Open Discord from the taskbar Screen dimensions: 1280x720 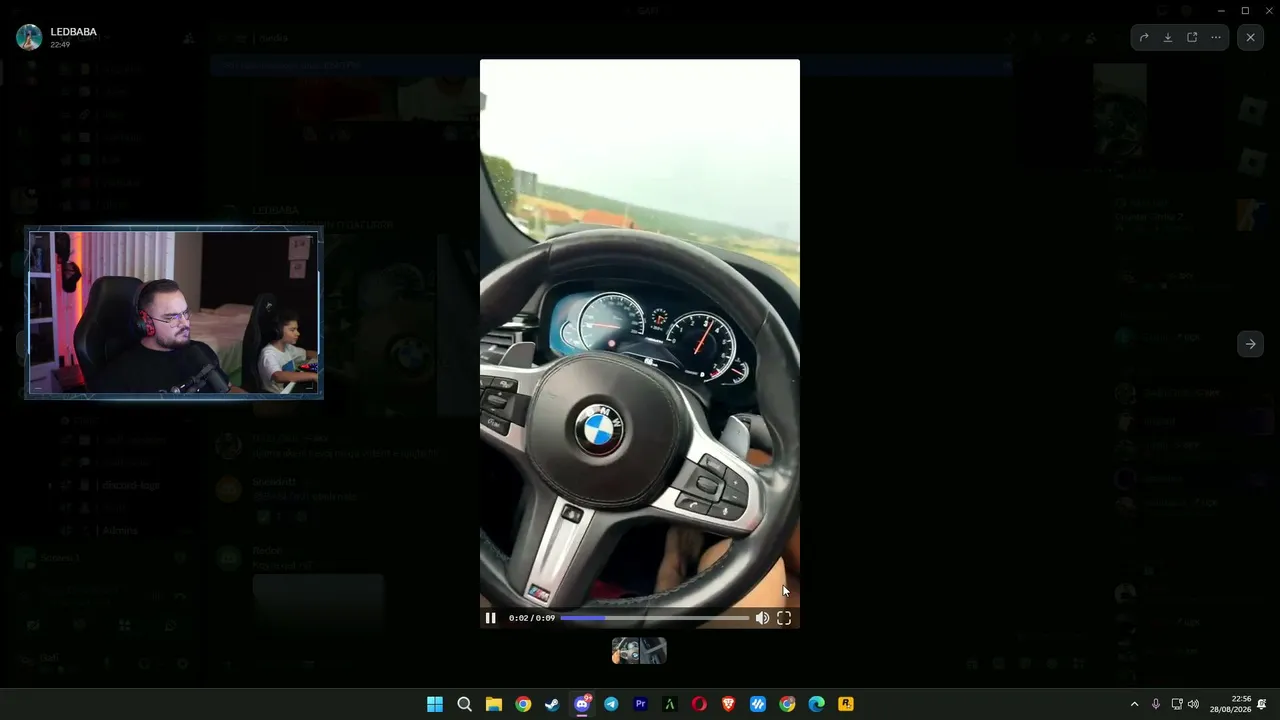pyautogui.click(x=582, y=704)
